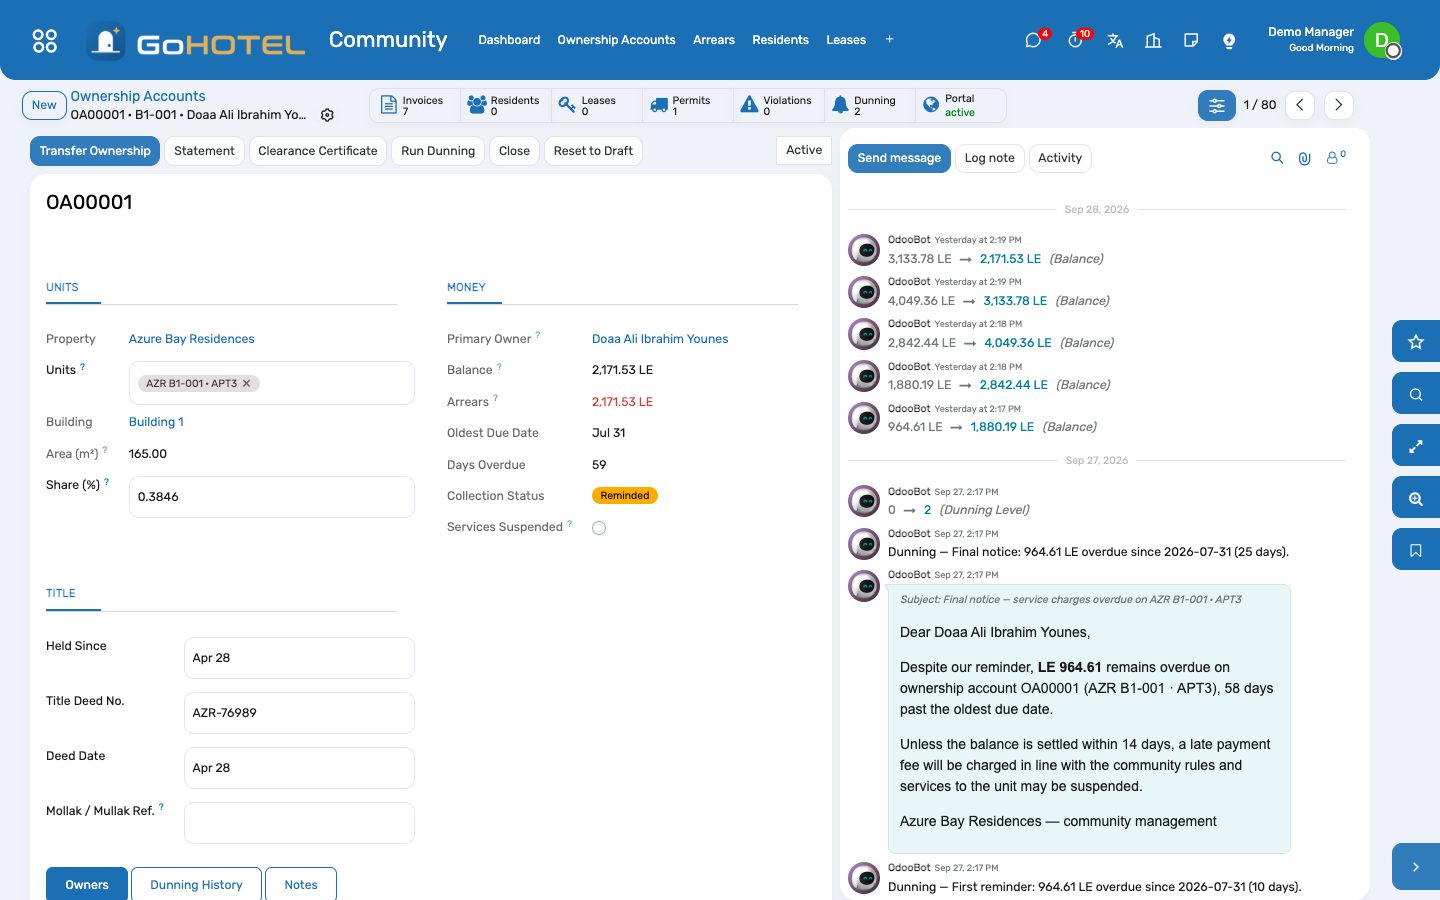Click the translate language icon

(x=1115, y=40)
